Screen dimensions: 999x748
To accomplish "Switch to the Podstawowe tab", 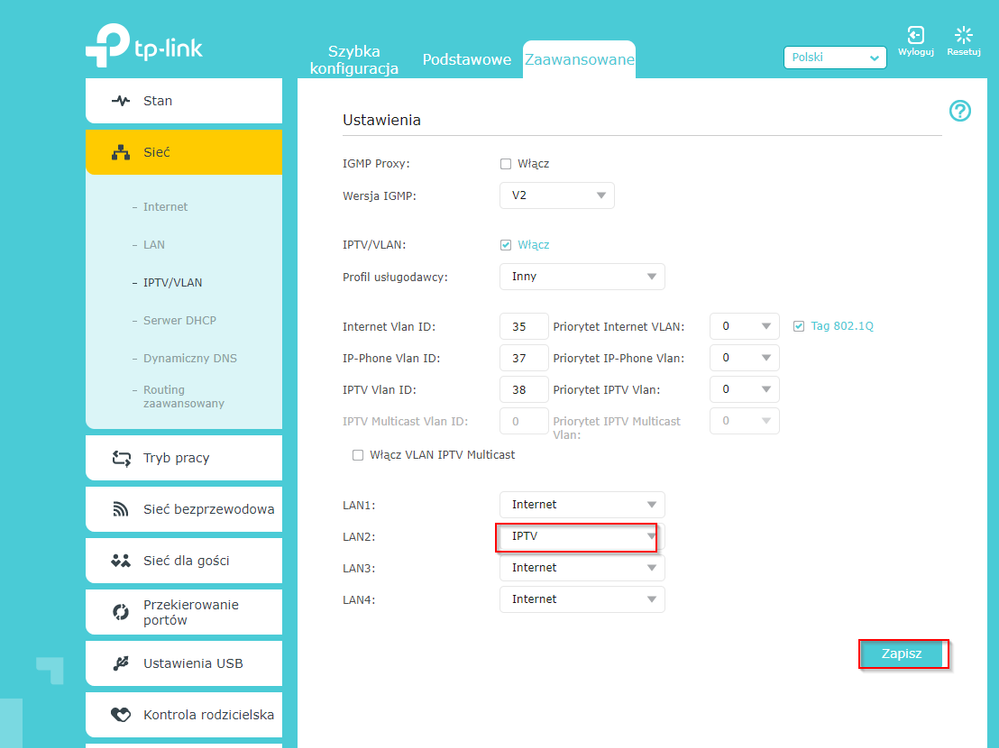I will [466, 60].
